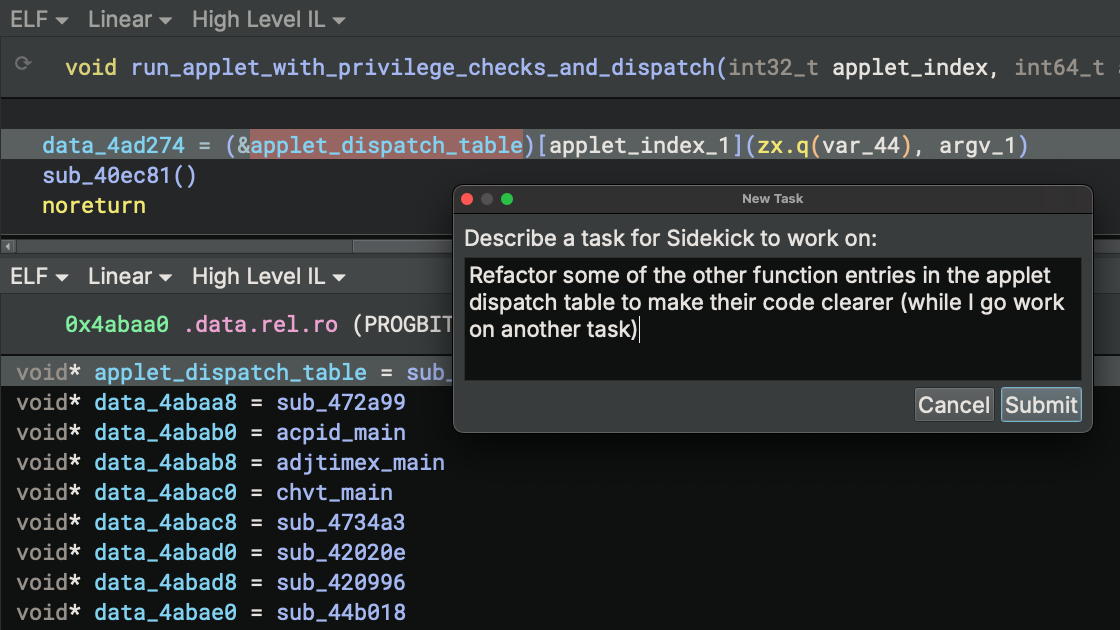Cancel the New Task dialog

(x=953, y=405)
